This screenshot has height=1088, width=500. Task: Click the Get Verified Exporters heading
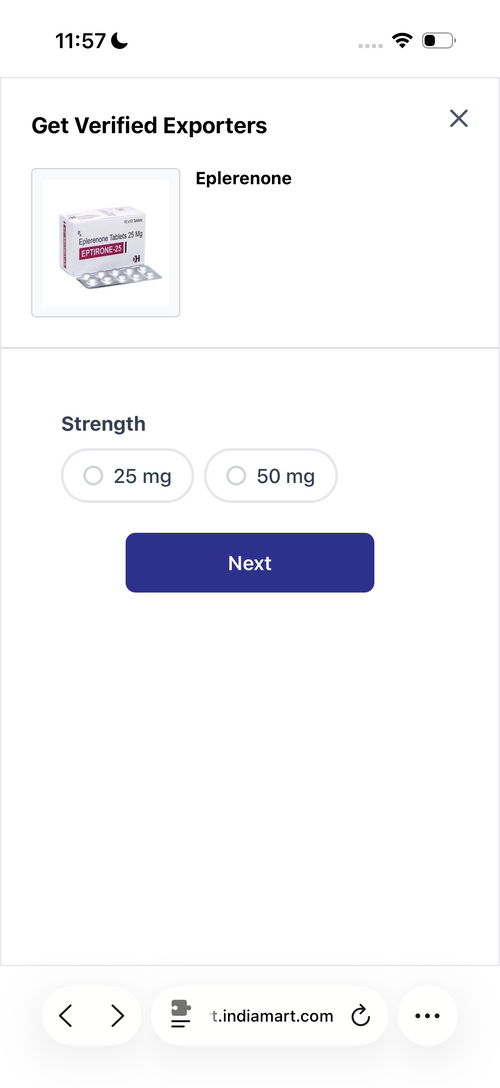(149, 126)
